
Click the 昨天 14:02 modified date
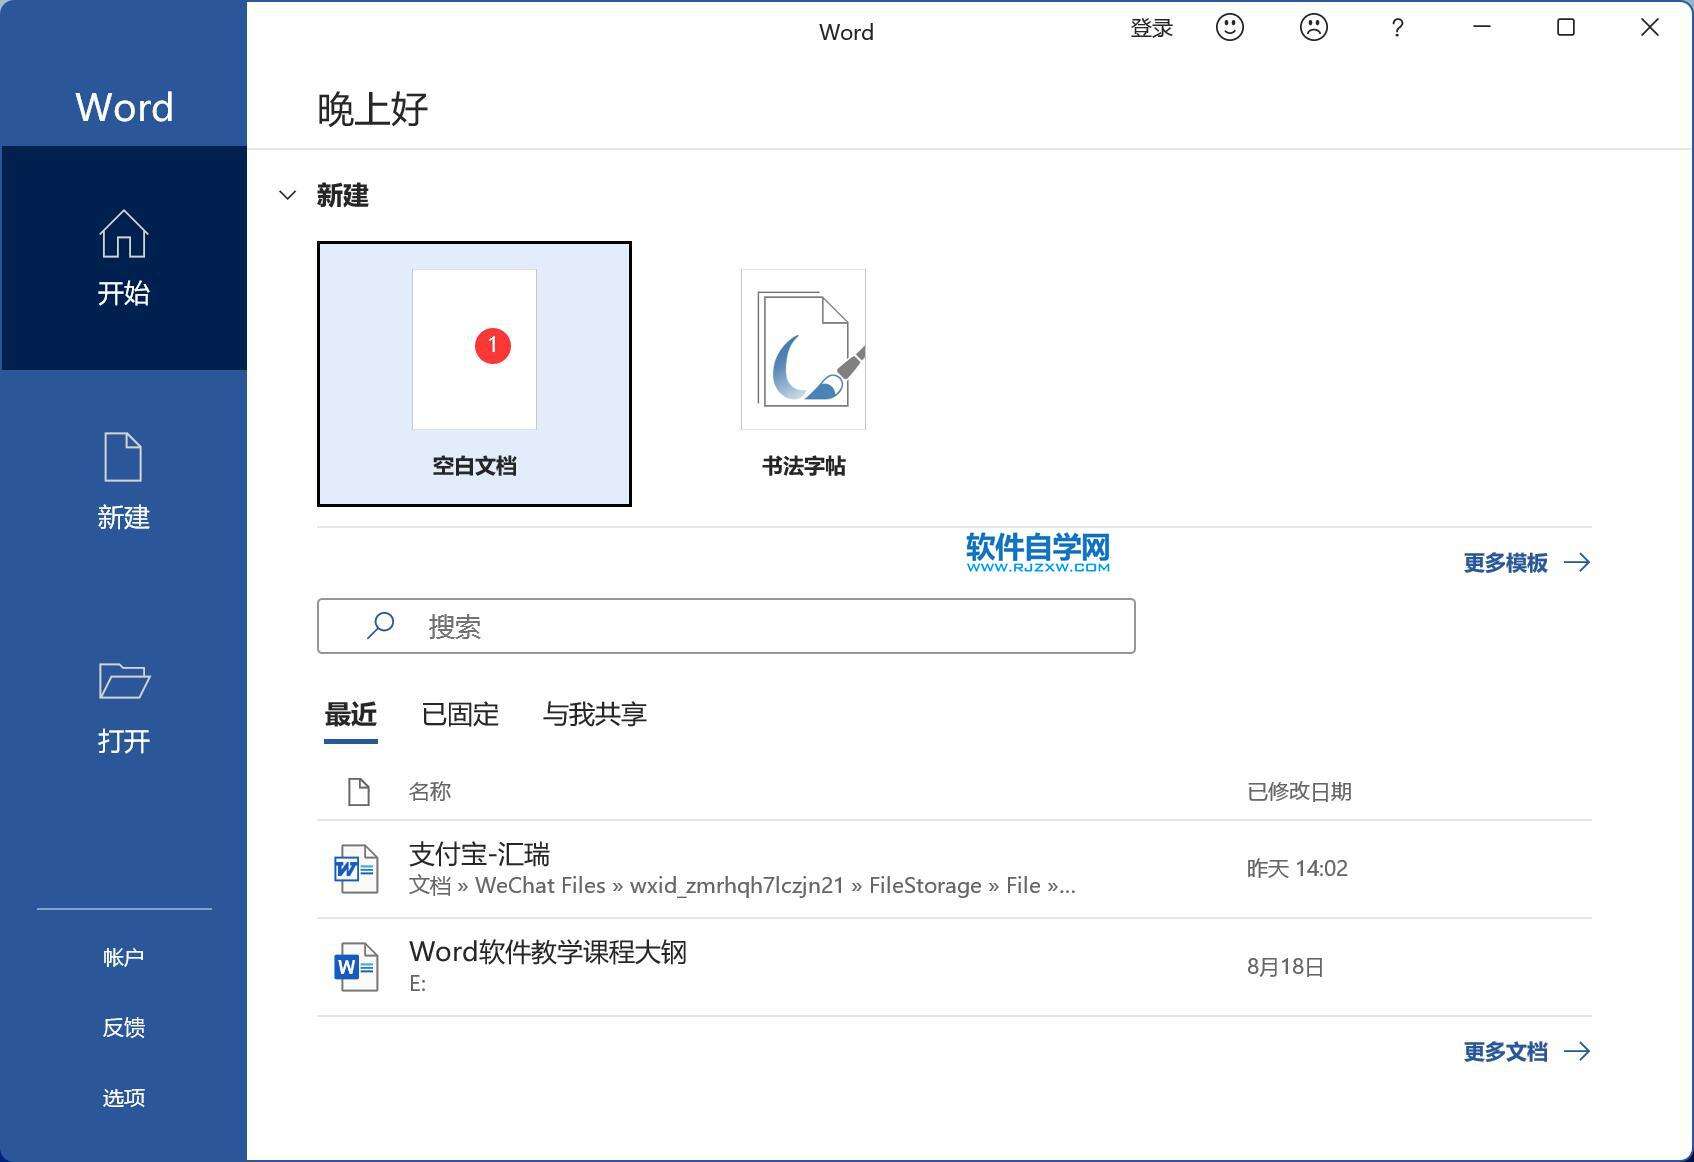[x=1297, y=869]
